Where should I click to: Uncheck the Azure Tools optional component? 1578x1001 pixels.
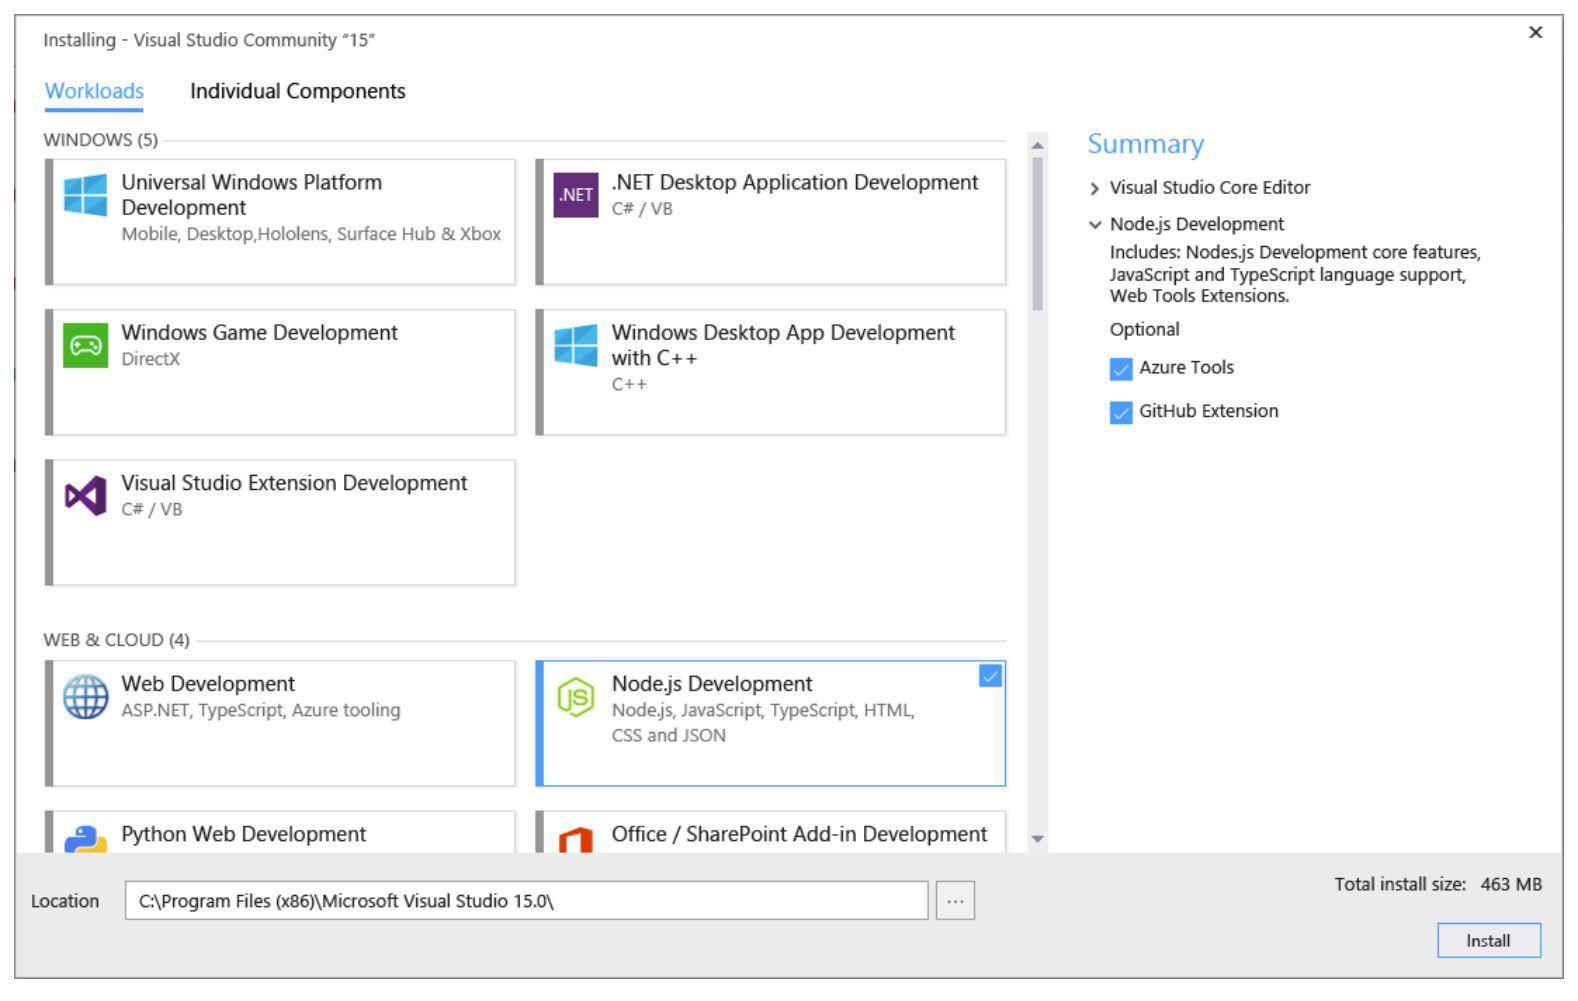point(1121,369)
